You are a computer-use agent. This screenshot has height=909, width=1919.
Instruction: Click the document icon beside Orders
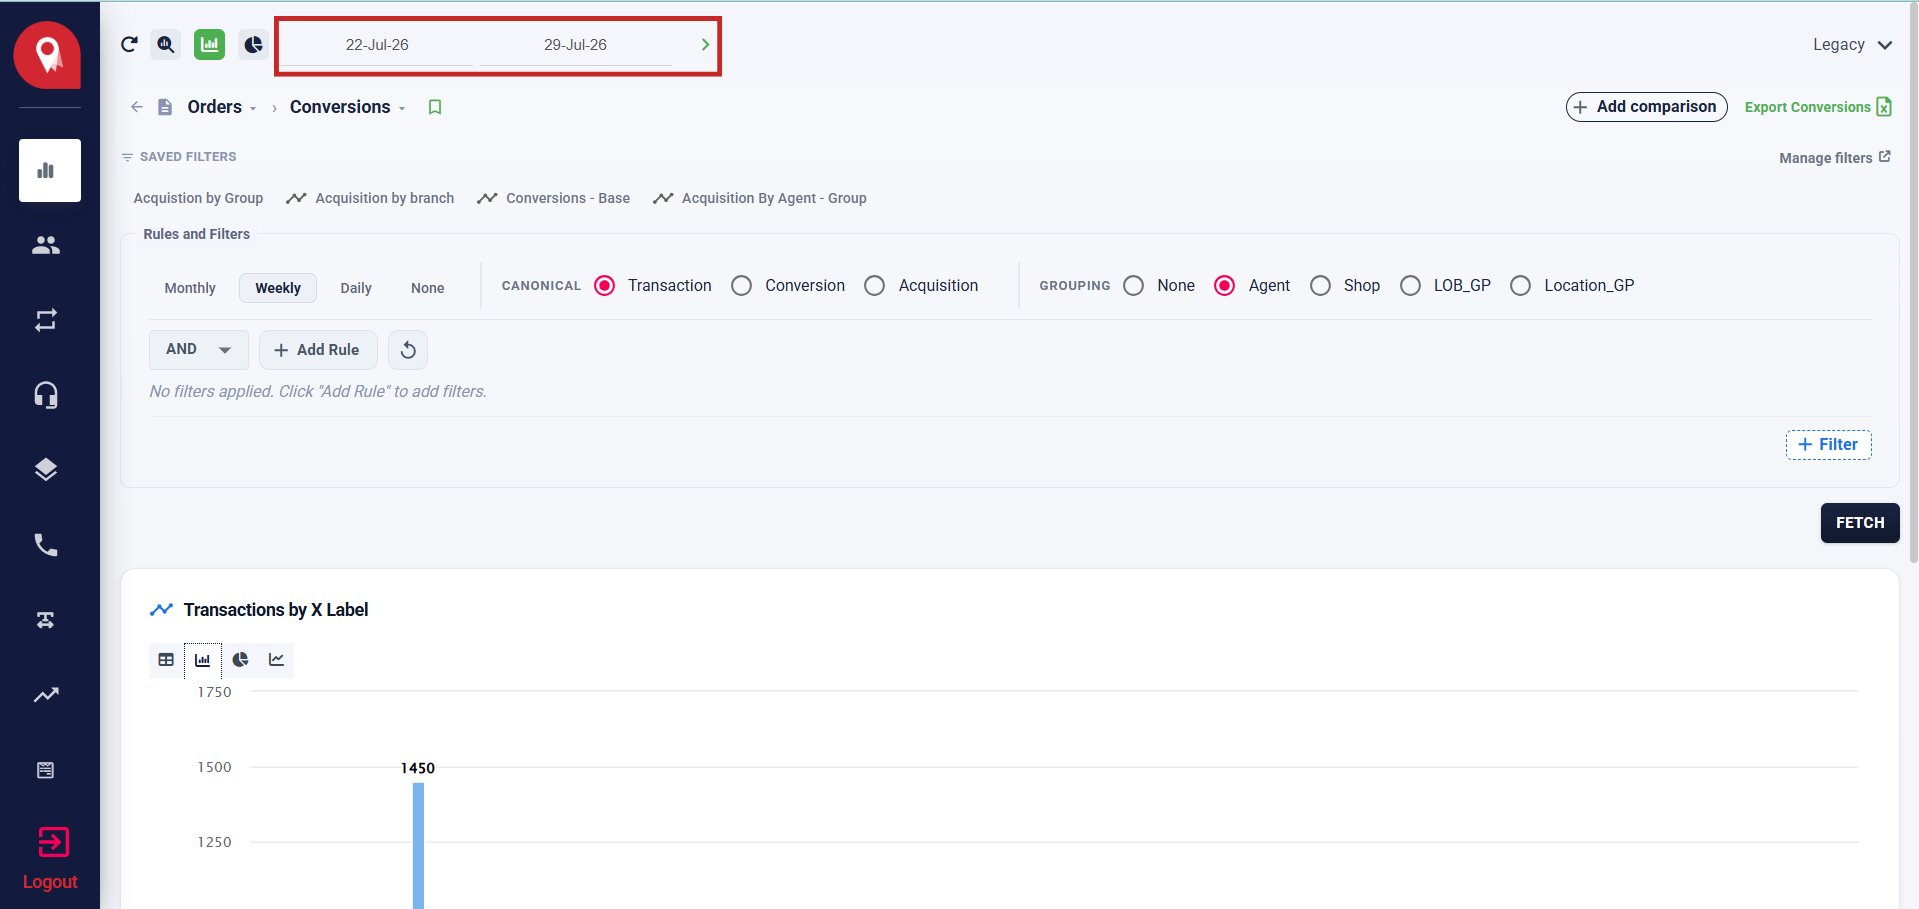pyautogui.click(x=165, y=107)
